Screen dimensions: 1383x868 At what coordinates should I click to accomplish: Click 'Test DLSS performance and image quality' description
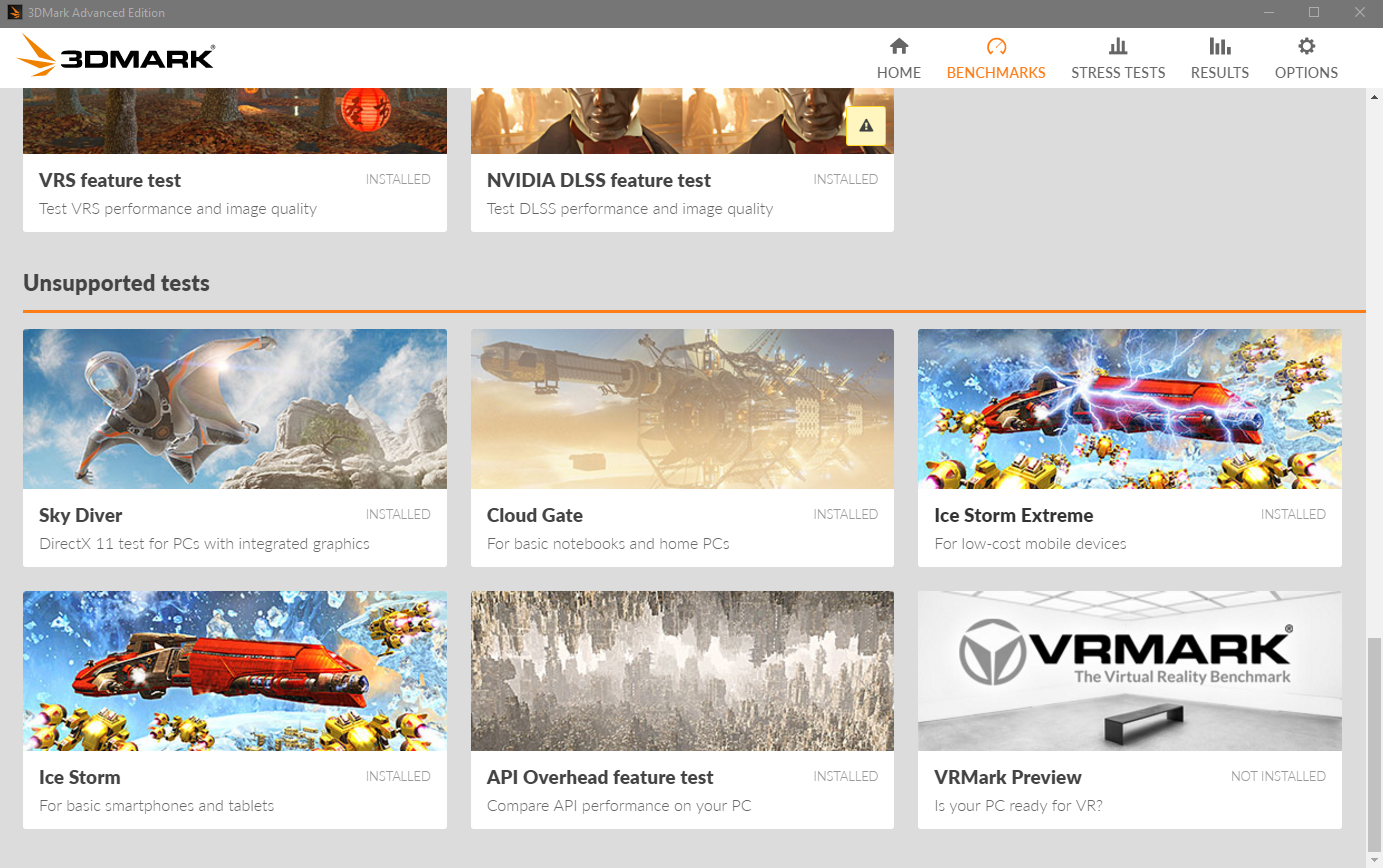(630, 209)
